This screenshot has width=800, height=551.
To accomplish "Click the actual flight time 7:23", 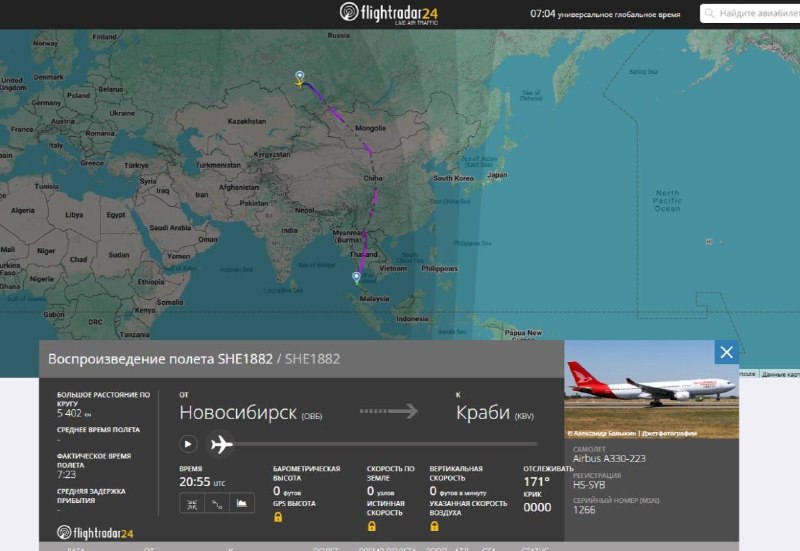I will click(66, 474).
